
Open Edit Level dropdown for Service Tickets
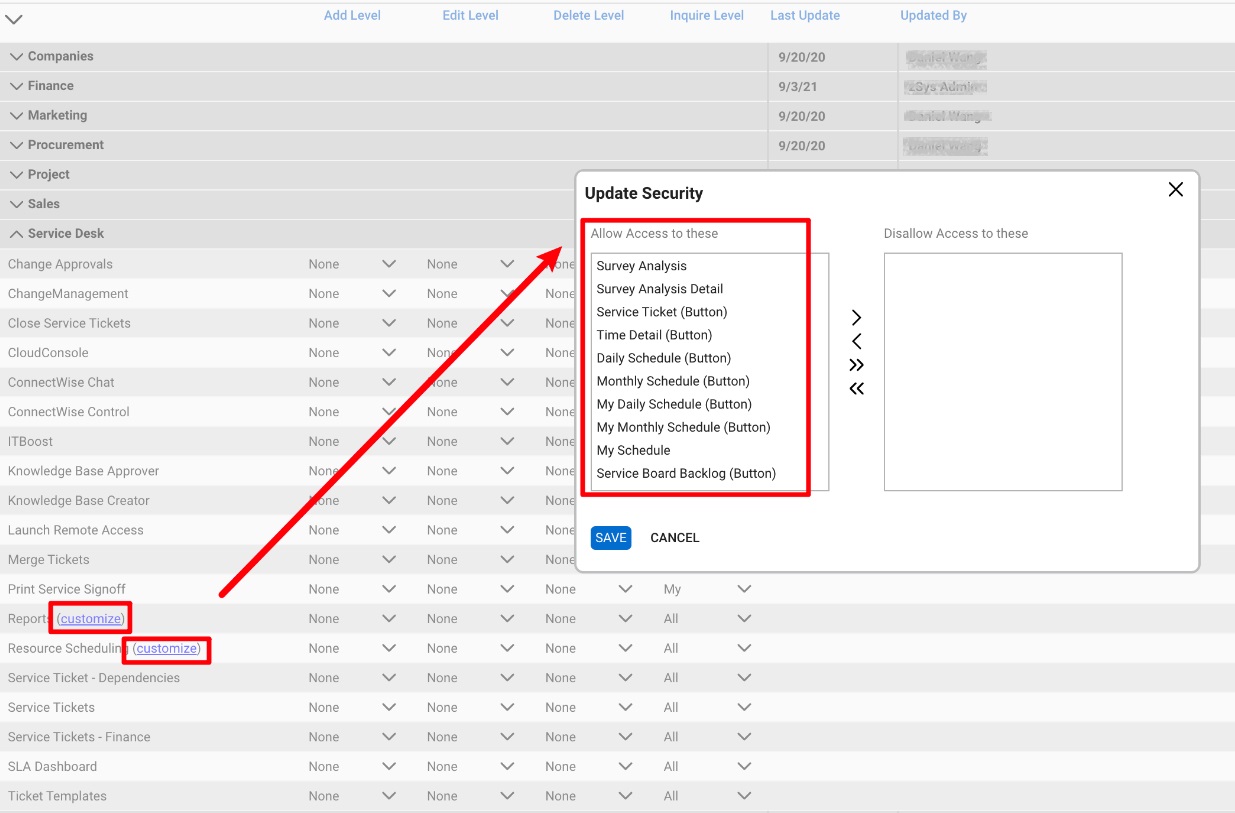click(507, 707)
